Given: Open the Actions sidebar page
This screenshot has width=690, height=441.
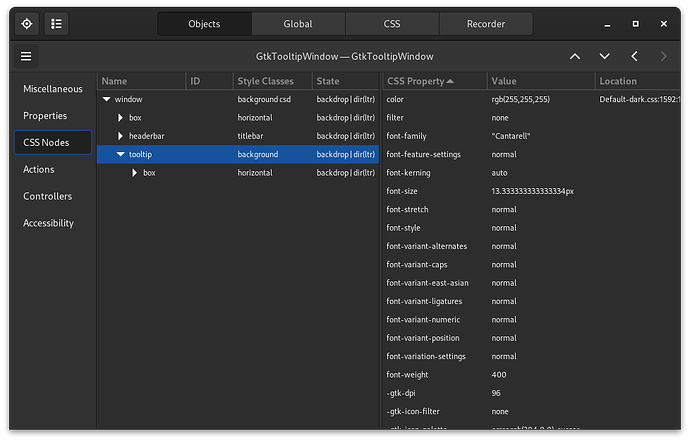Looking at the screenshot, I should [53, 169].
